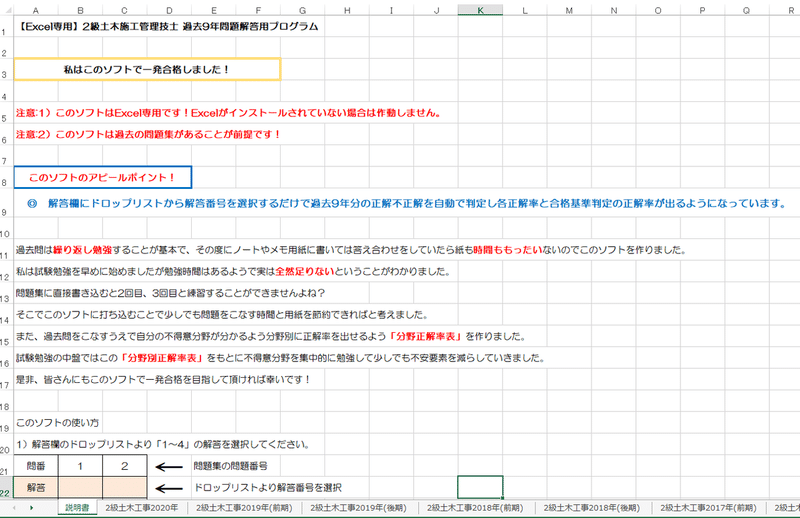
Task: Click the このソフトの使い方 heading cell
Action: pyautogui.click(x=57, y=423)
